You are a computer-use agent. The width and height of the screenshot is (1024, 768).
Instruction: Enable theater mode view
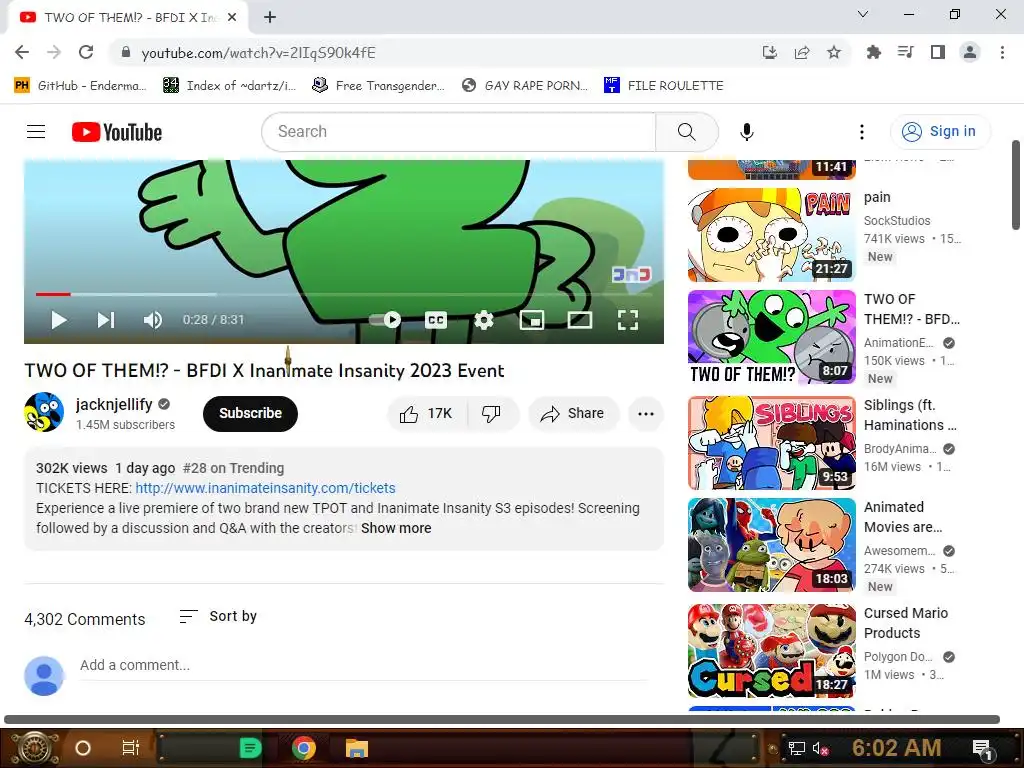[580, 320]
